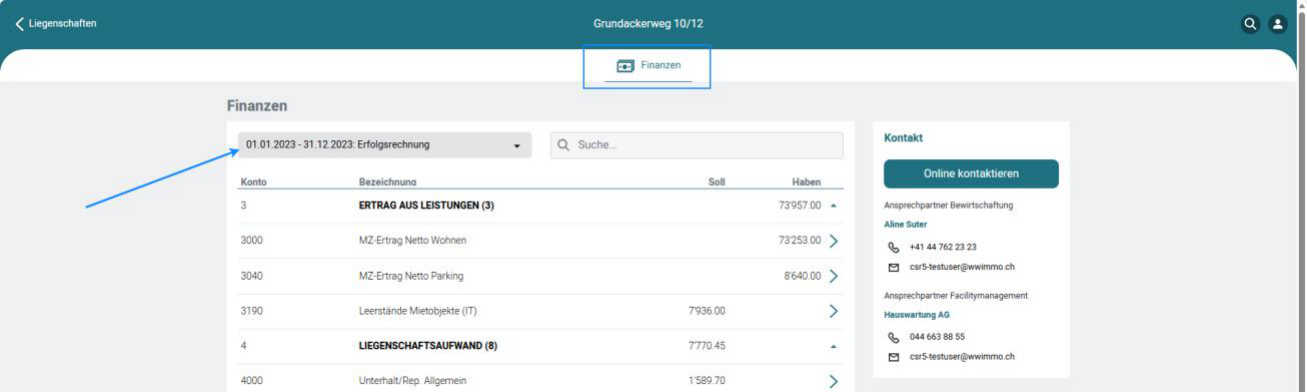The height and width of the screenshot is (392, 1307).
Task: Switch to the Finanzen tab
Action: coord(648,66)
